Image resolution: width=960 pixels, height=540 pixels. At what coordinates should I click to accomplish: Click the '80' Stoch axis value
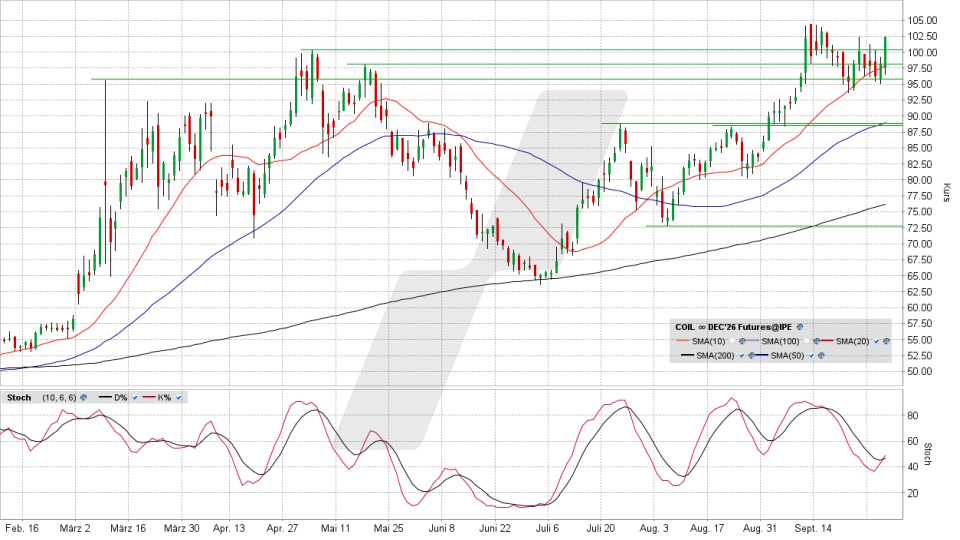coord(912,415)
